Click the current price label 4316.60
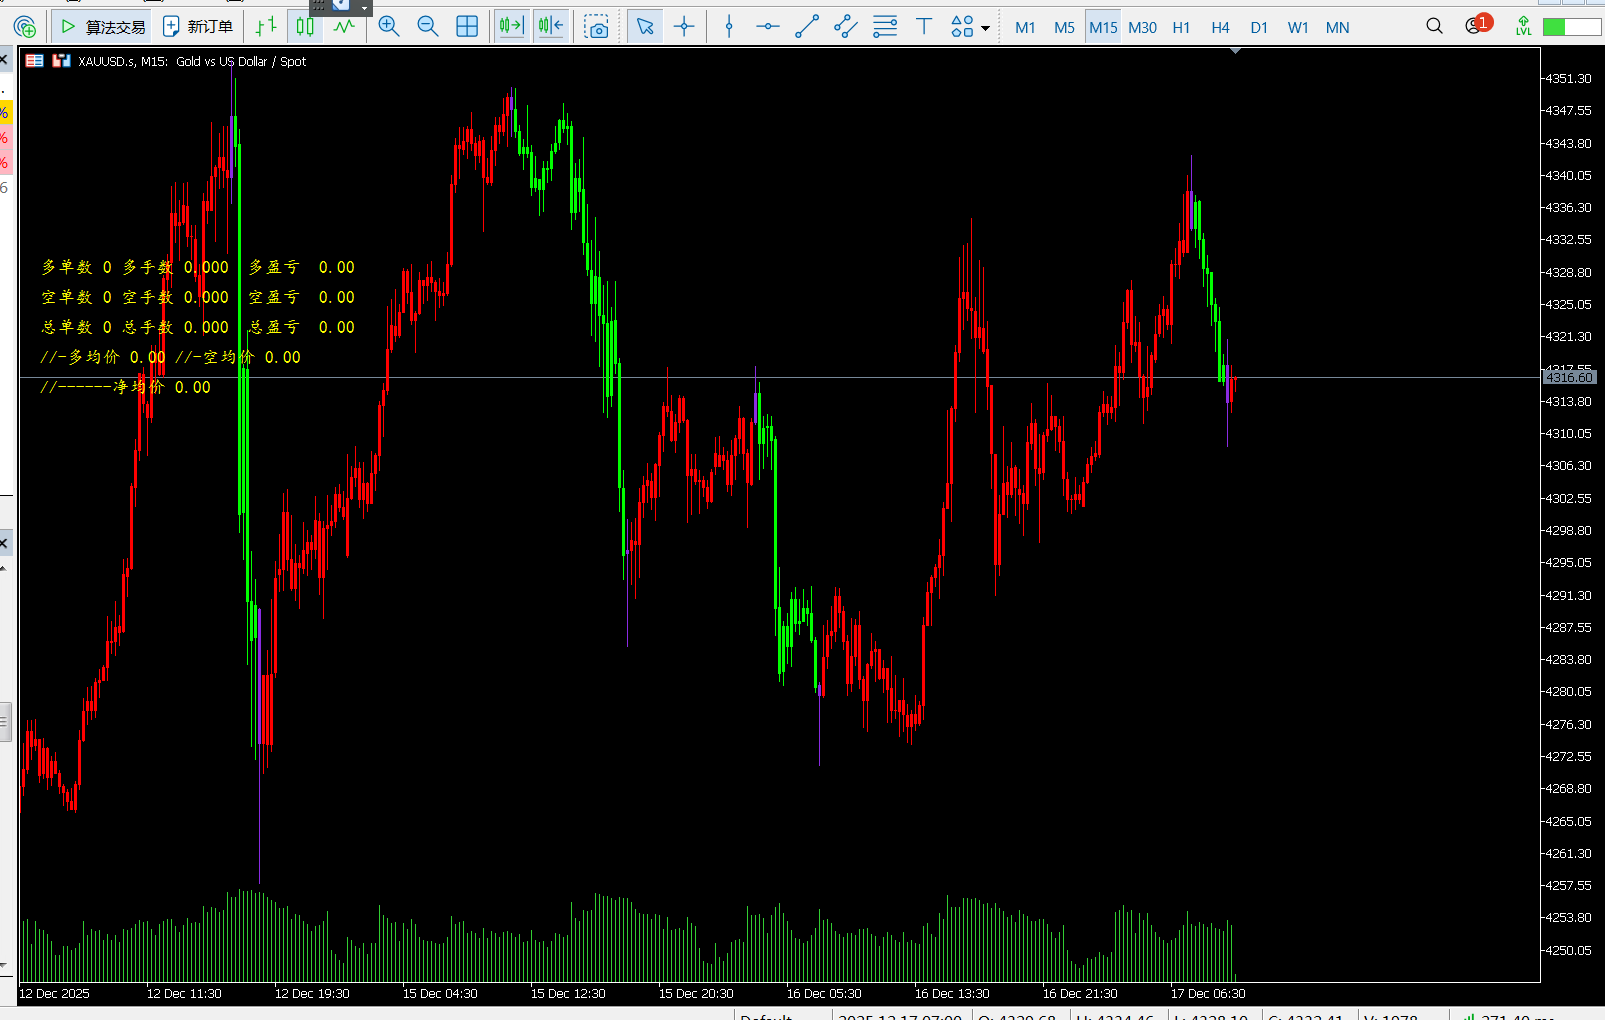The width and height of the screenshot is (1605, 1020). click(x=1569, y=377)
